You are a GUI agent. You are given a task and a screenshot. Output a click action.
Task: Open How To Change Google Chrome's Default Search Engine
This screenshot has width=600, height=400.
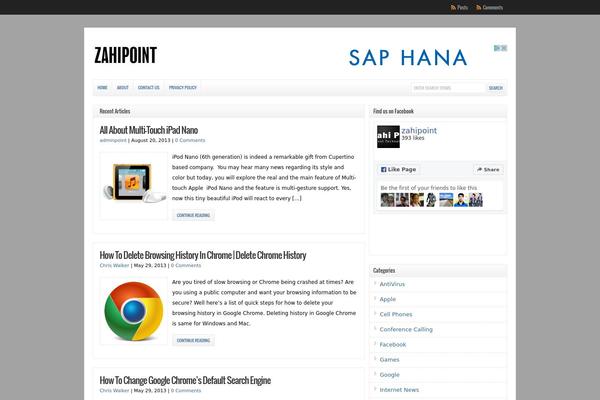pos(185,380)
